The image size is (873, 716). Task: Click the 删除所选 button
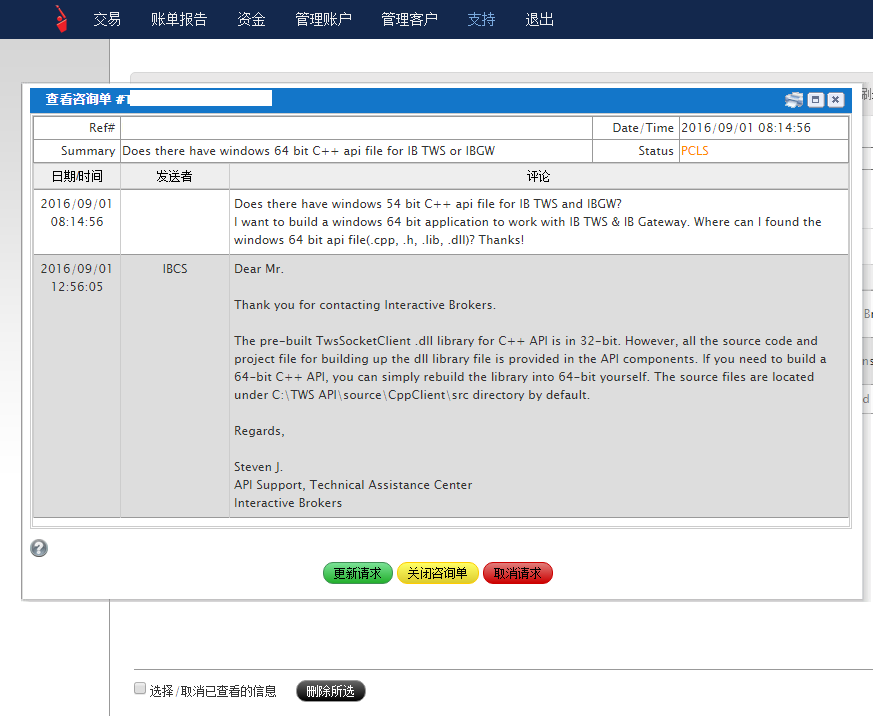[x=330, y=691]
